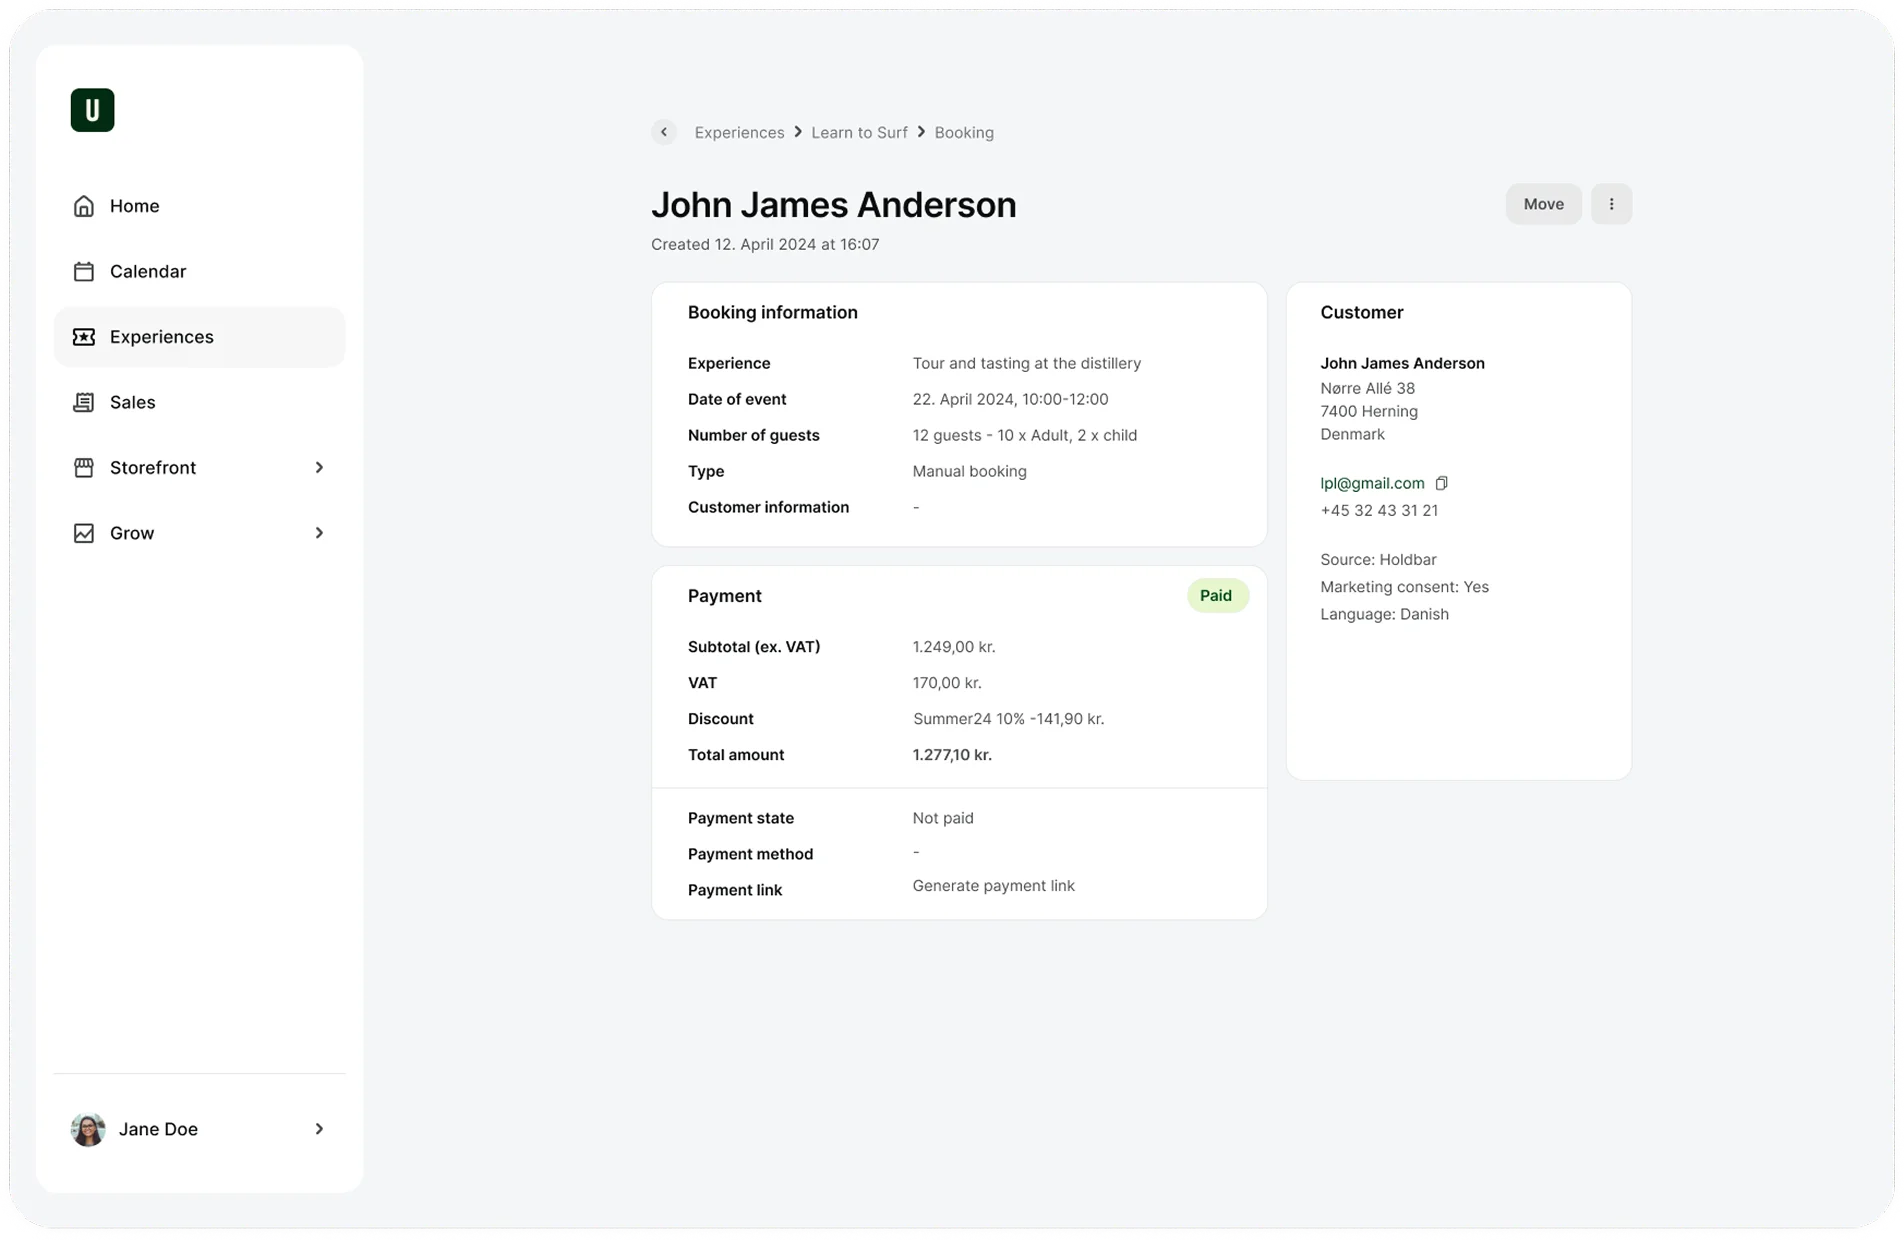Click the U logo at the top
1904x1240 pixels.
click(91, 110)
